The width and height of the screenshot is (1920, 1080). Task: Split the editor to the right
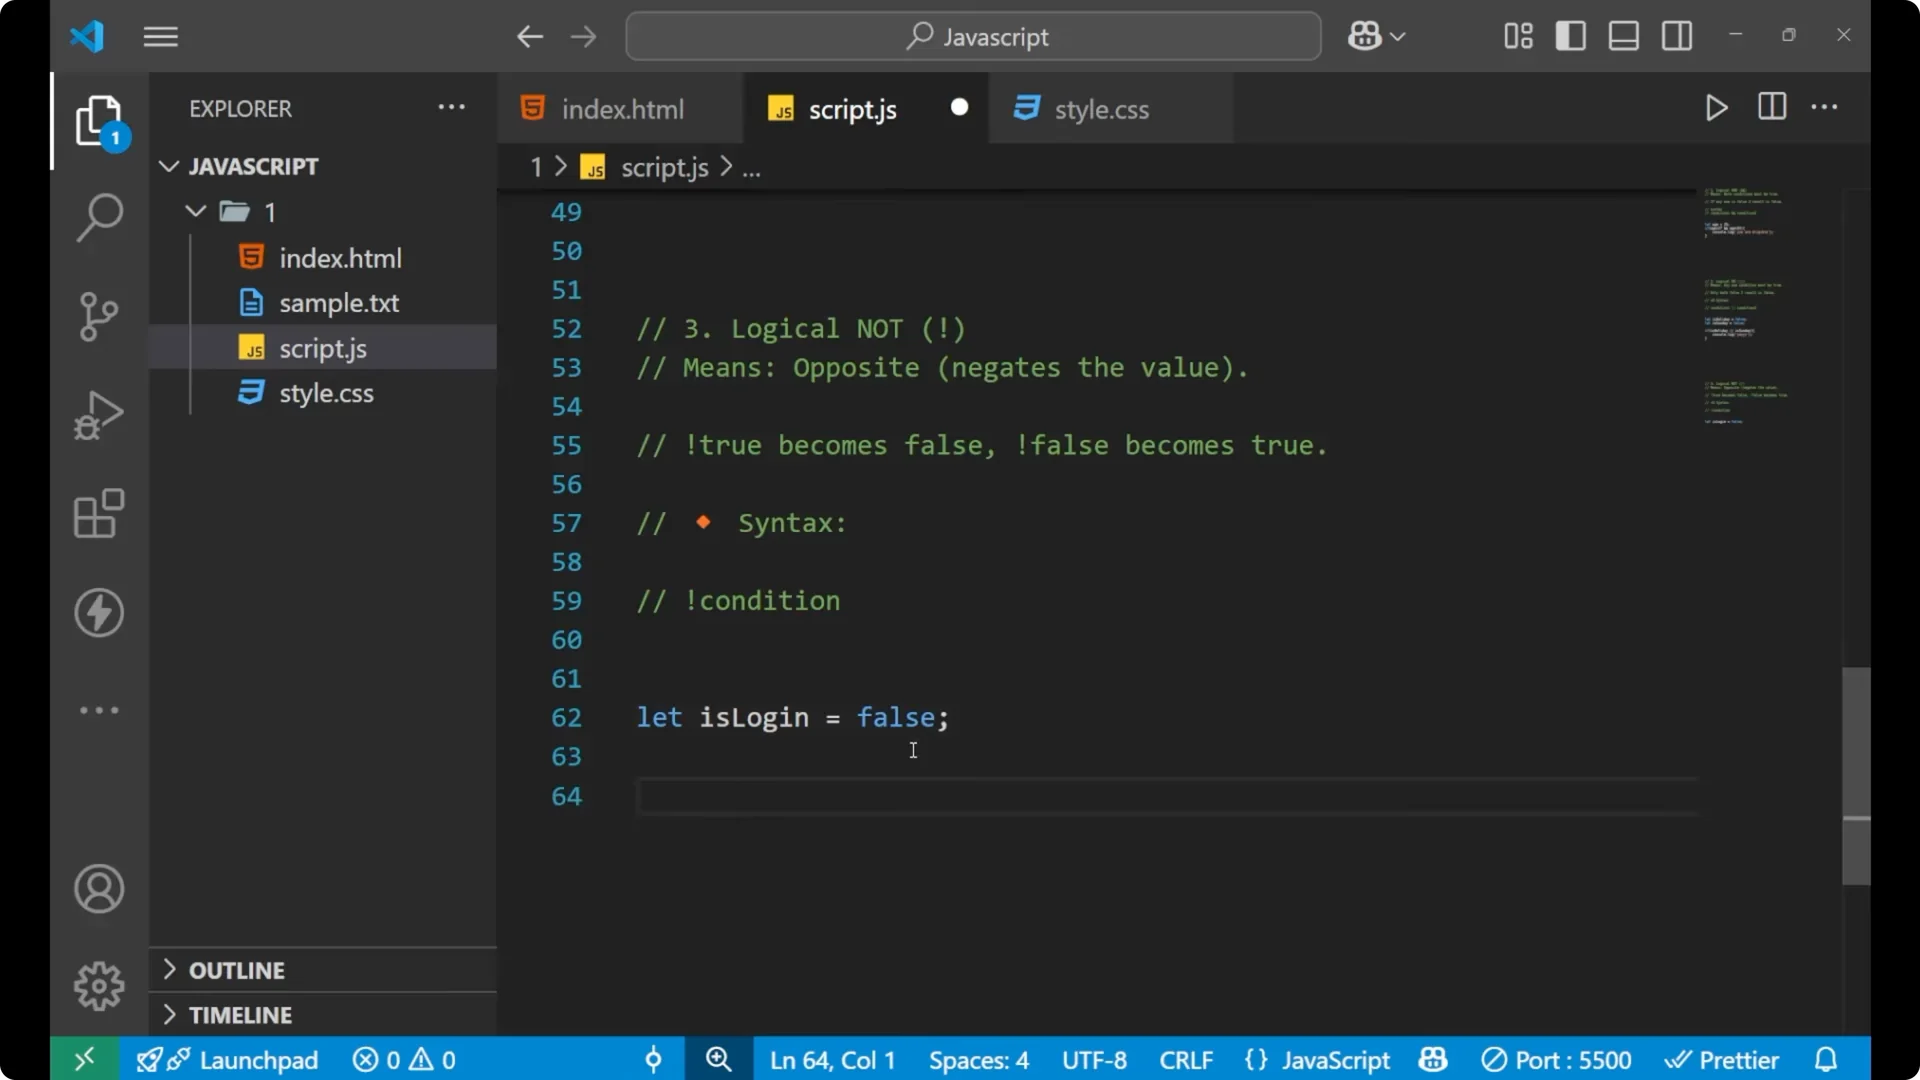(1771, 107)
